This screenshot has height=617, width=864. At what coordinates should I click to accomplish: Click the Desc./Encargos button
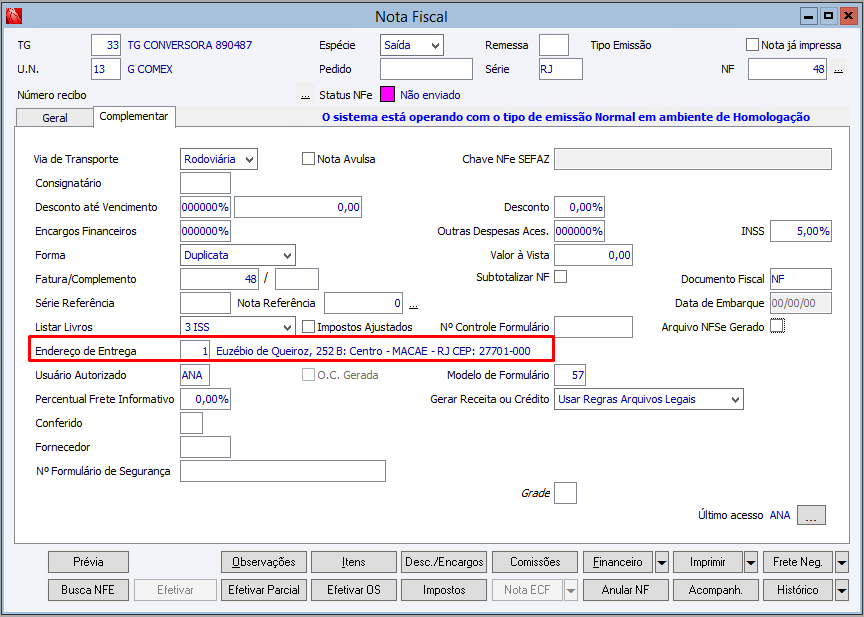pyautogui.click(x=444, y=562)
